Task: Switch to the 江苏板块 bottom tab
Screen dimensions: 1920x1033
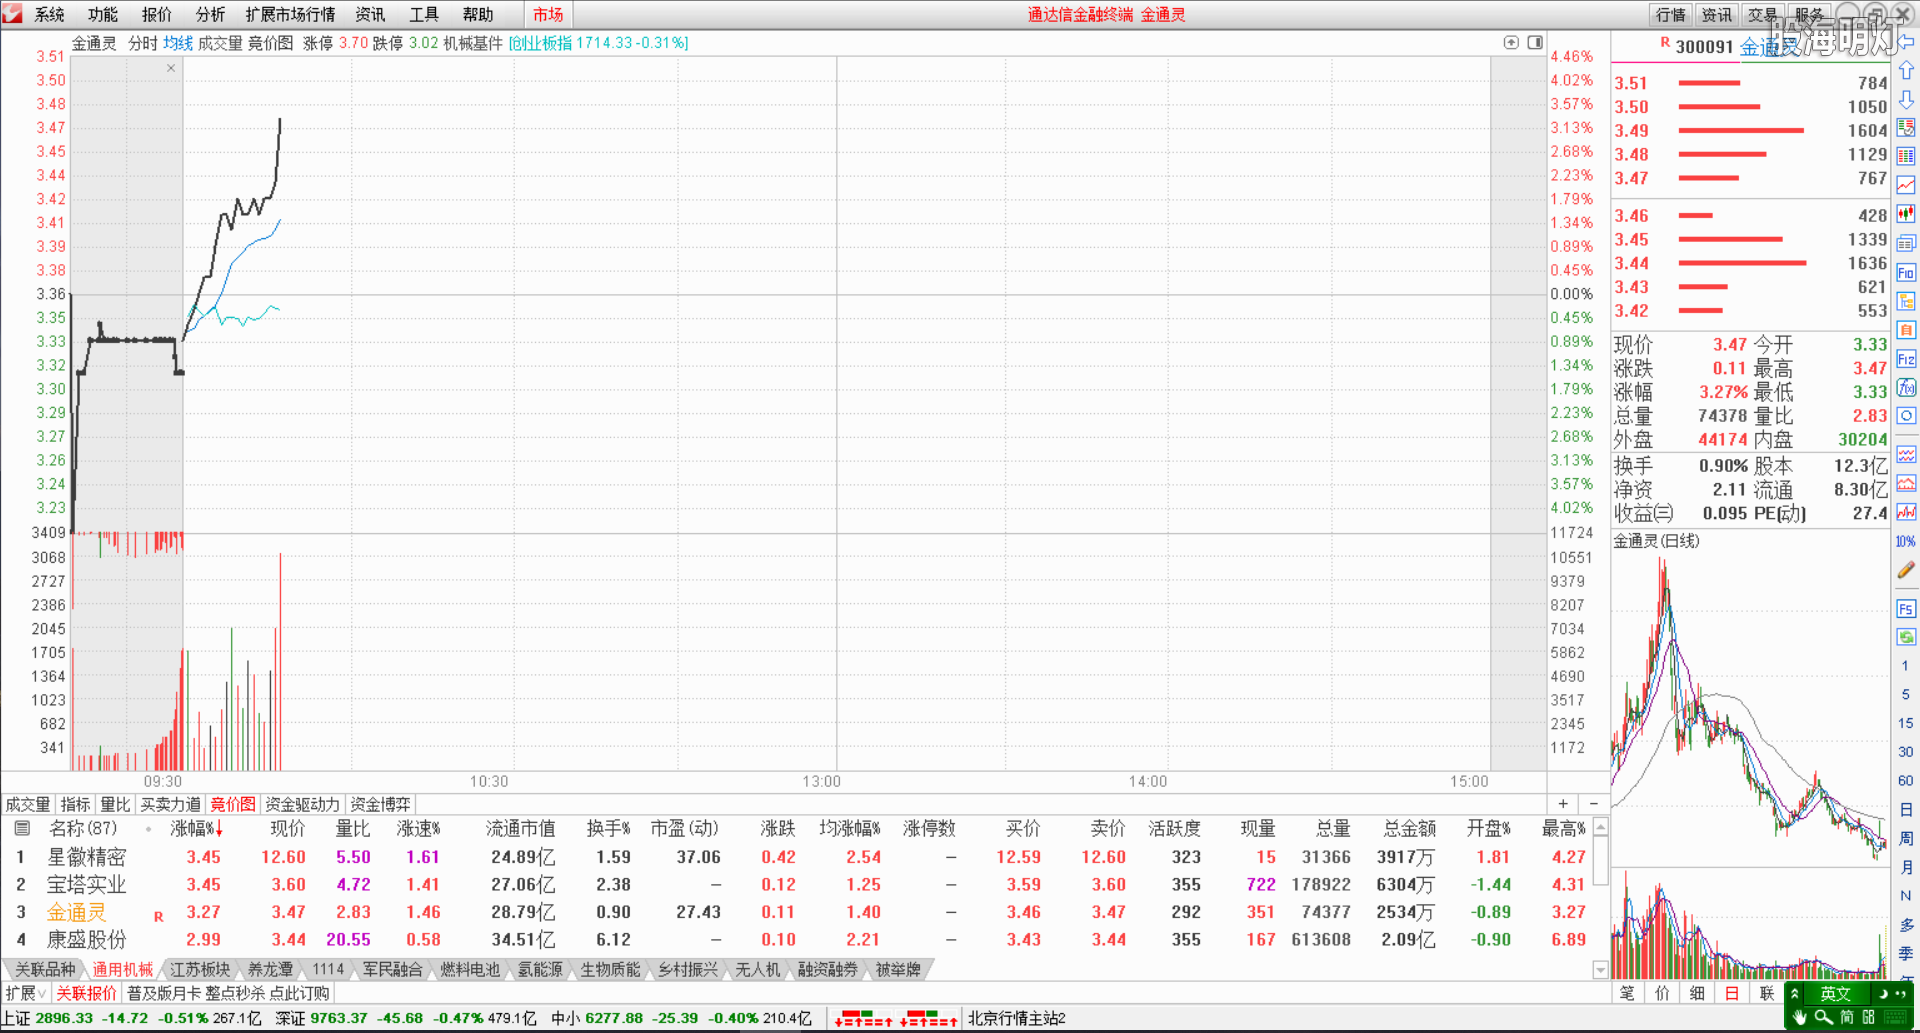Action: (200, 969)
